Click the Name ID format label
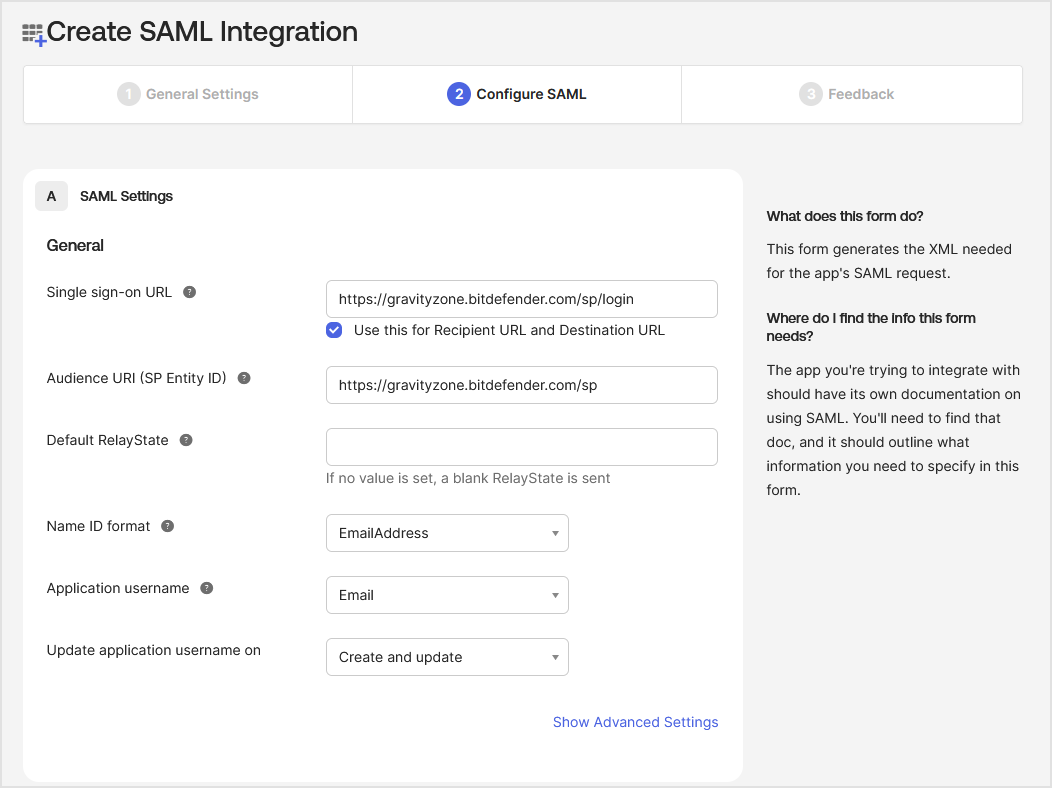This screenshot has width=1052, height=788. coord(98,526)
